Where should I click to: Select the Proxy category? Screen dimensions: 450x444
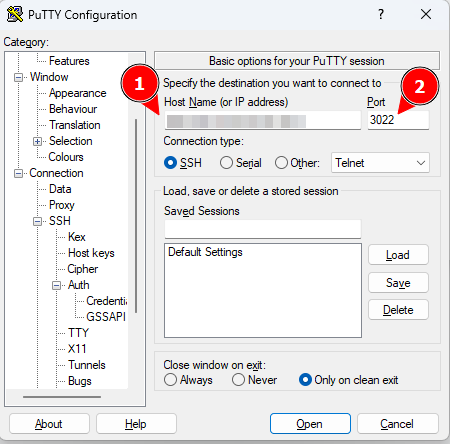pyautogui.click(x=62, y=205)
